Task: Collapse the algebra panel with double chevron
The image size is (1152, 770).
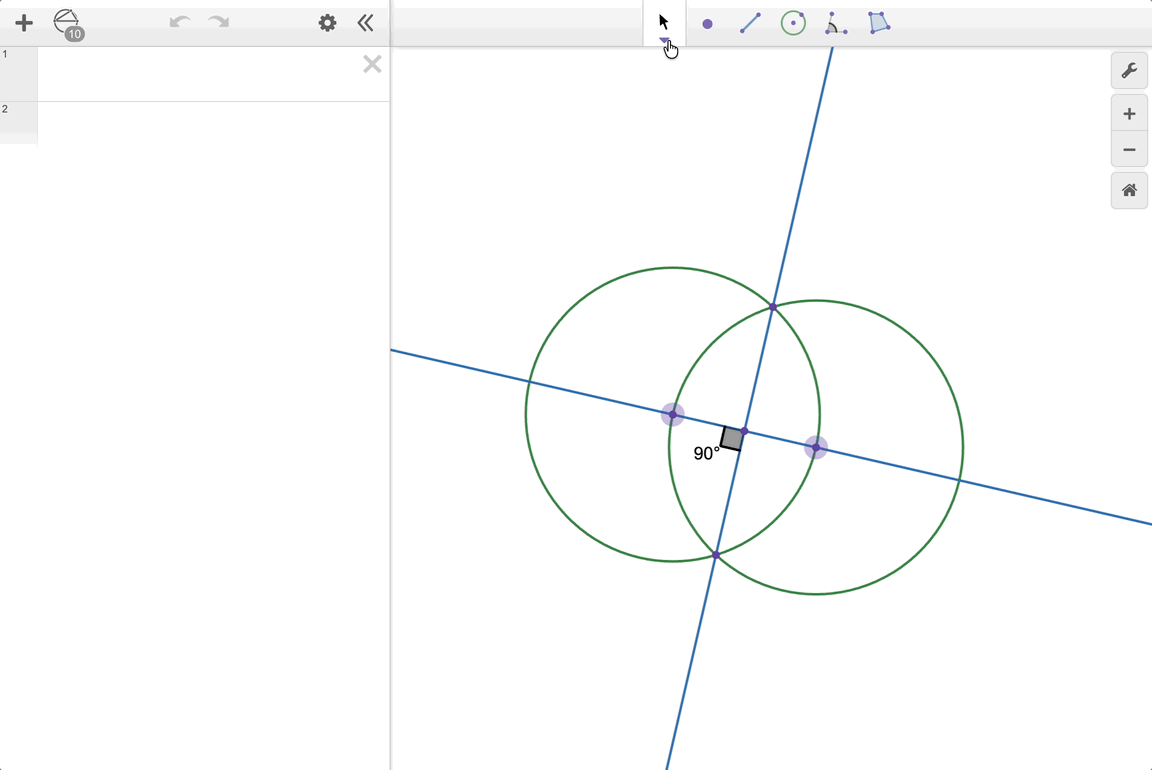Action: coord(365,23)
